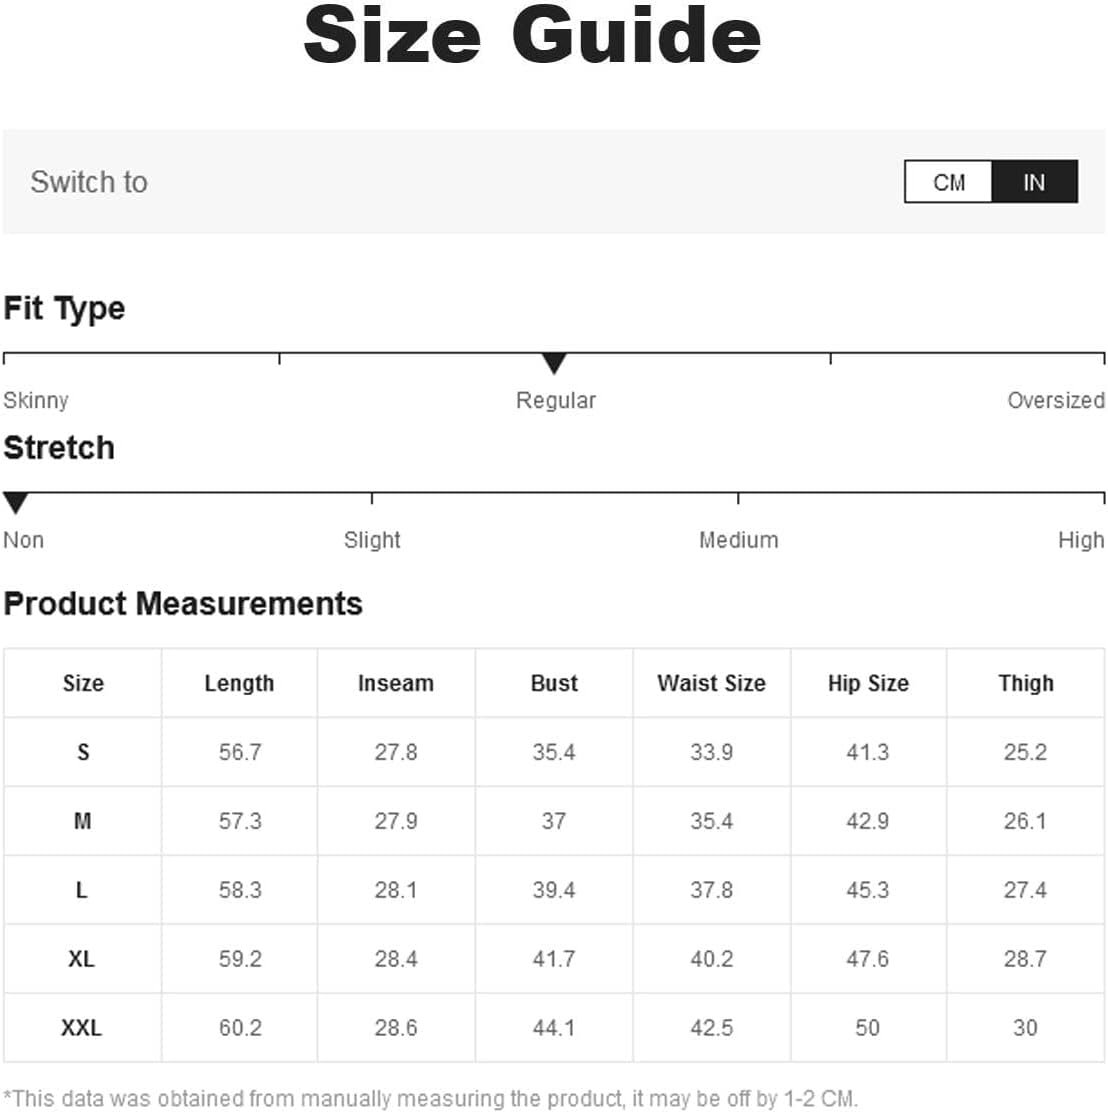The width and height of the screenshot is (1108, 1113).
Task: Click the Slight stretch label
Action: 372,540
